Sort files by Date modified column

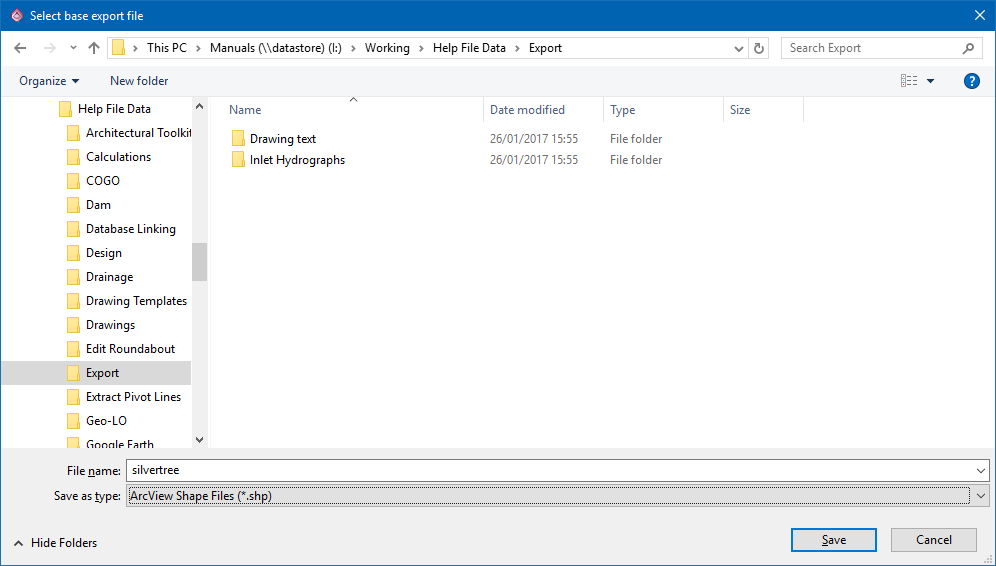[x=527, y=110]
